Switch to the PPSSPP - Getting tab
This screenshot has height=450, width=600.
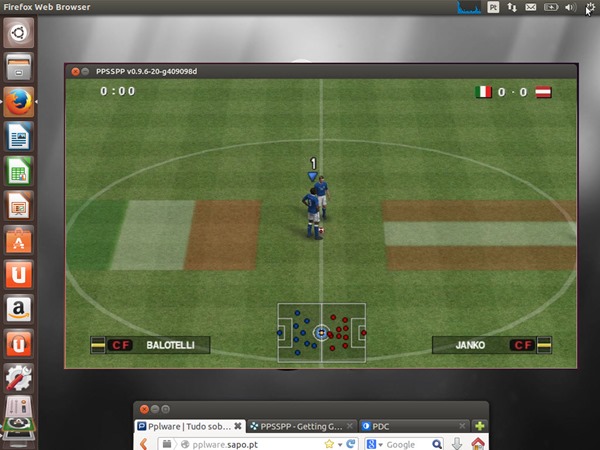pos(301,426)
